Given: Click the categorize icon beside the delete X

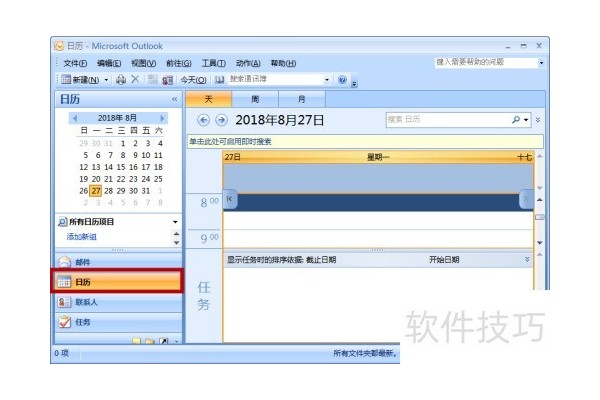Looking at the screenshot, I should [x=153, y=80].
